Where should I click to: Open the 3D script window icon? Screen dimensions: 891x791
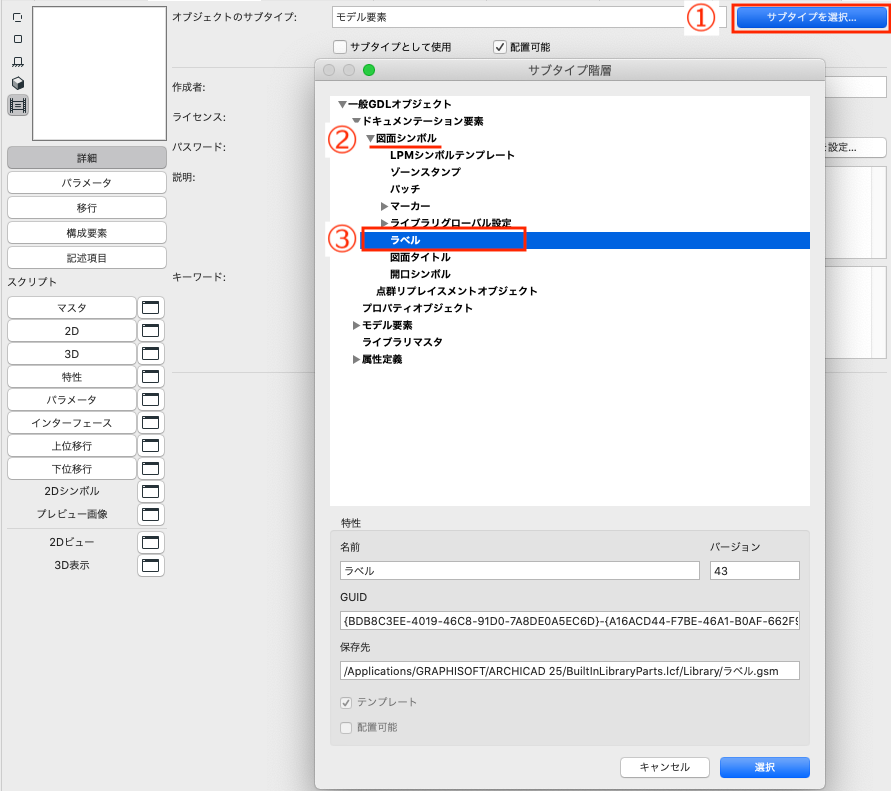151,354
